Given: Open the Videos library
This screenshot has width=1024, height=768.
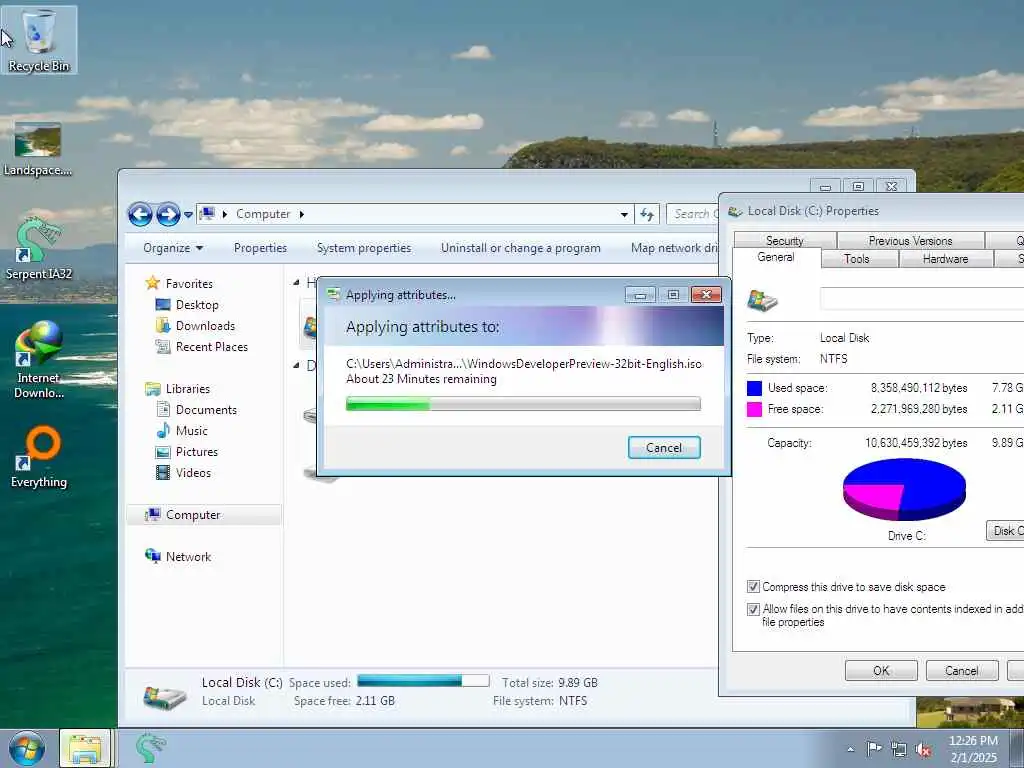Looking at the screenshot, I should coord(193,472).
